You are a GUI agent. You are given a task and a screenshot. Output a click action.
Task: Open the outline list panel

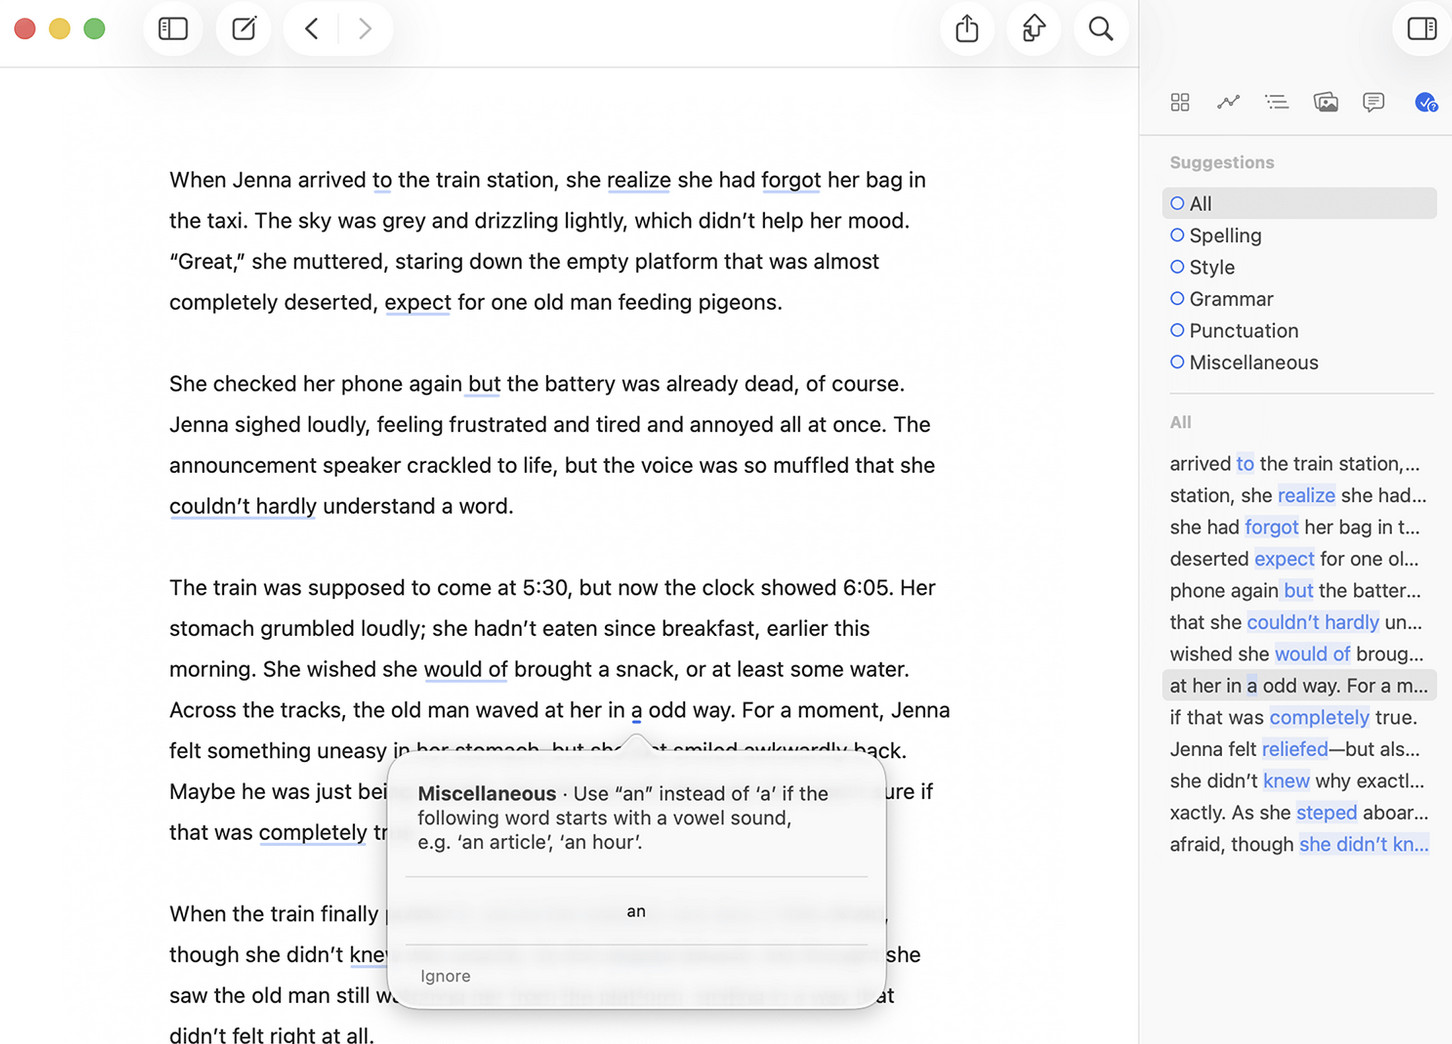tap(1277, 102)
